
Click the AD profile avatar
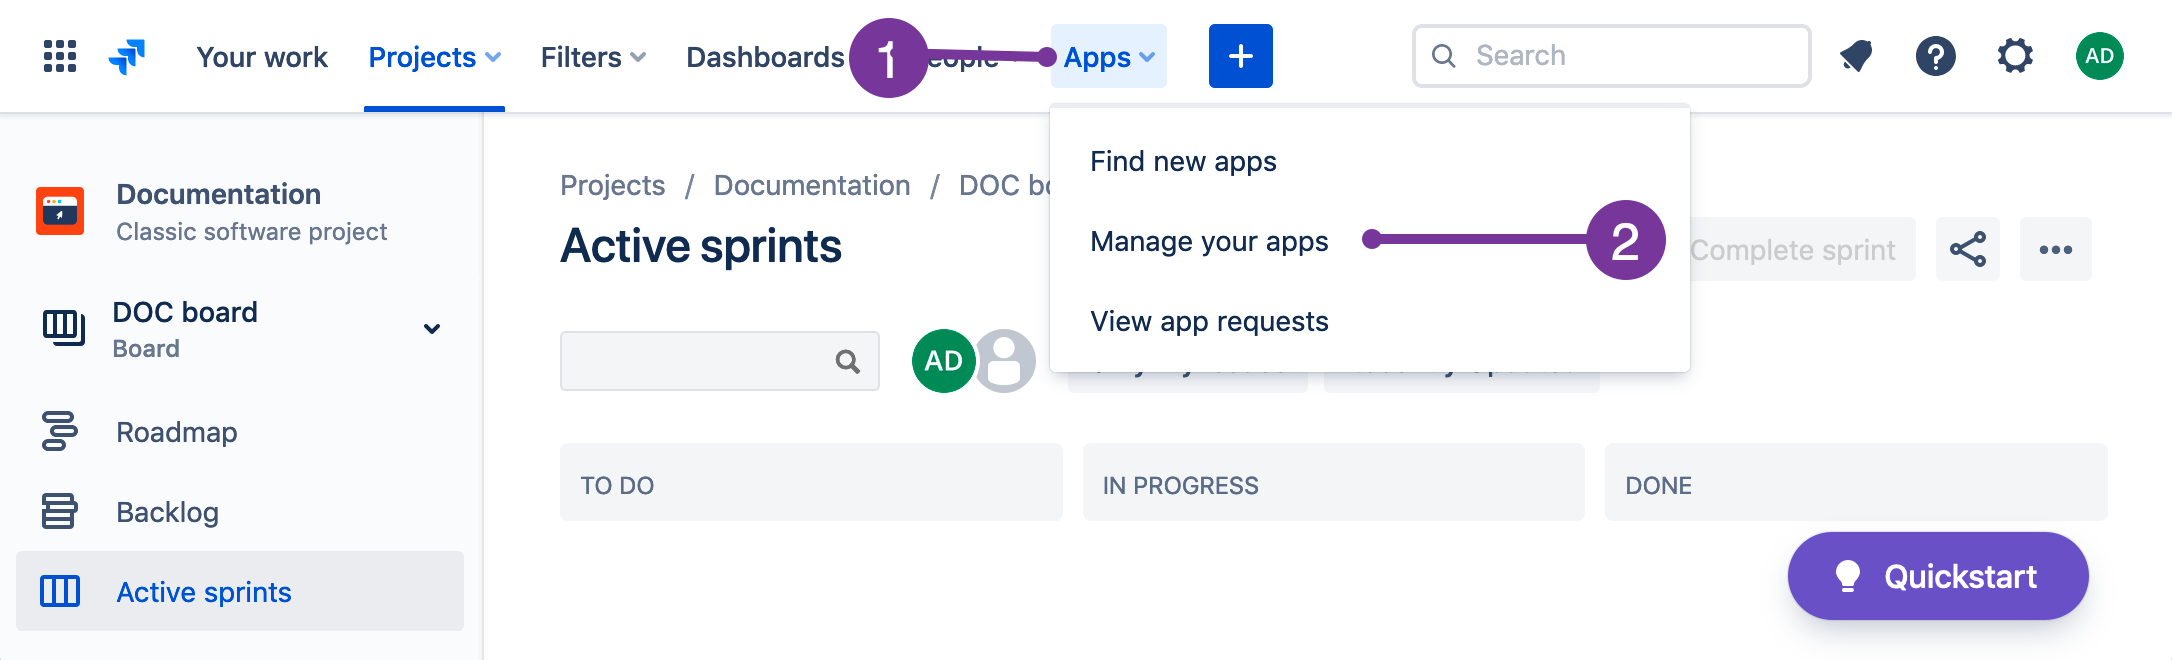pos(2098,56)
